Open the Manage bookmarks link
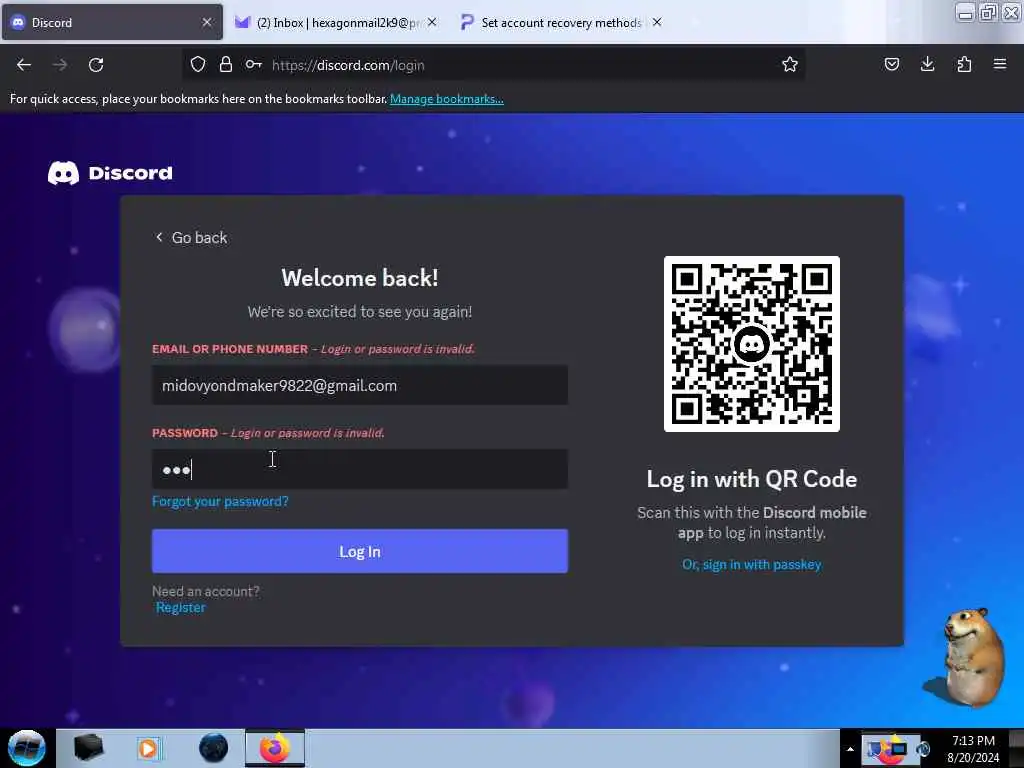Image resolution: width=1024 pixels, height=768 pixels. coord(447,99)
